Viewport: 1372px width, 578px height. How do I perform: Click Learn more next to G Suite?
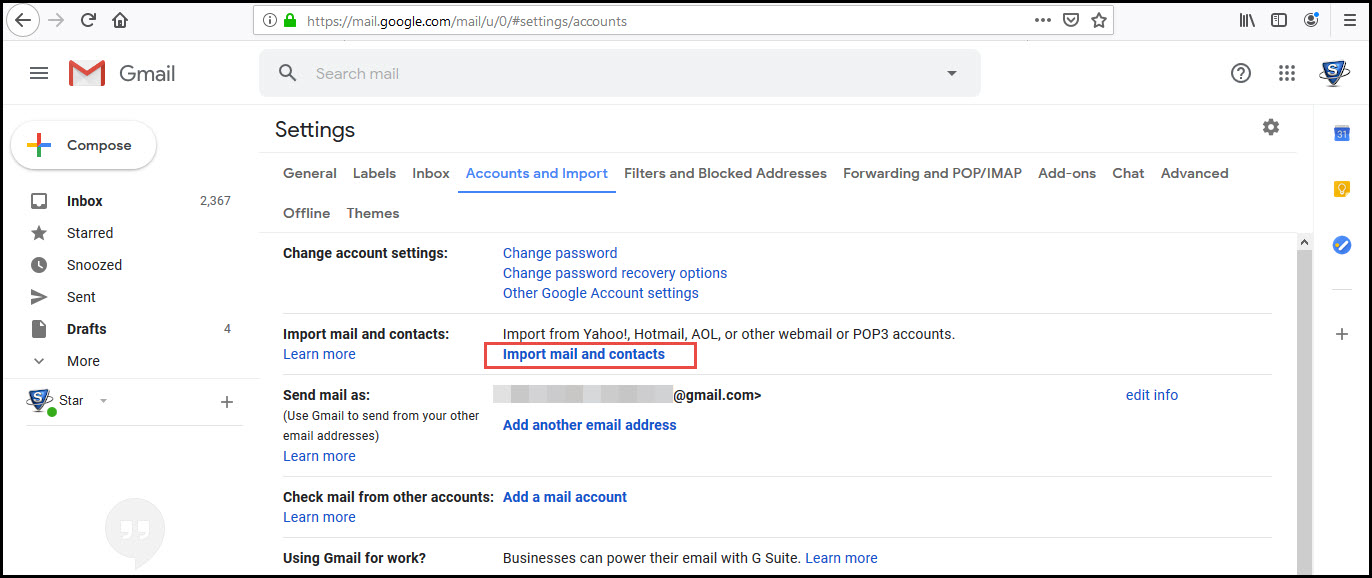pyautogui.click(x=841, y=558)
